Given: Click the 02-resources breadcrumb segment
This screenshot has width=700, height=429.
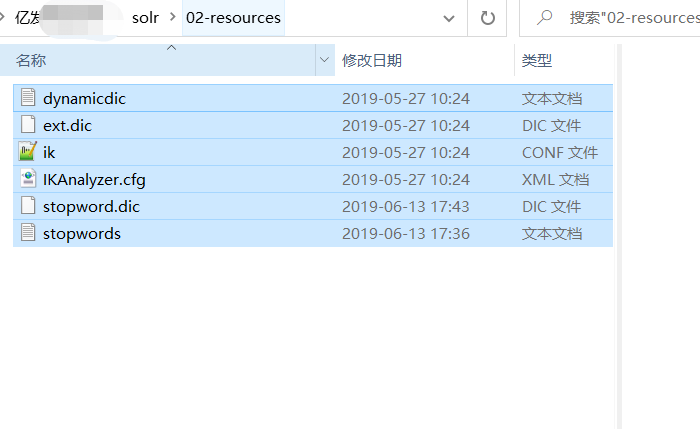Looking at the screenshot, I should pyautogui.click(x=233, y=18).
